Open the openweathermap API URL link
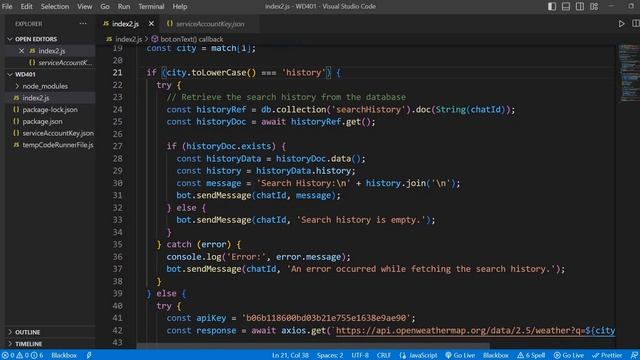Screen dimensions: 640x360 pyautogui.click(x=475, y=331)
